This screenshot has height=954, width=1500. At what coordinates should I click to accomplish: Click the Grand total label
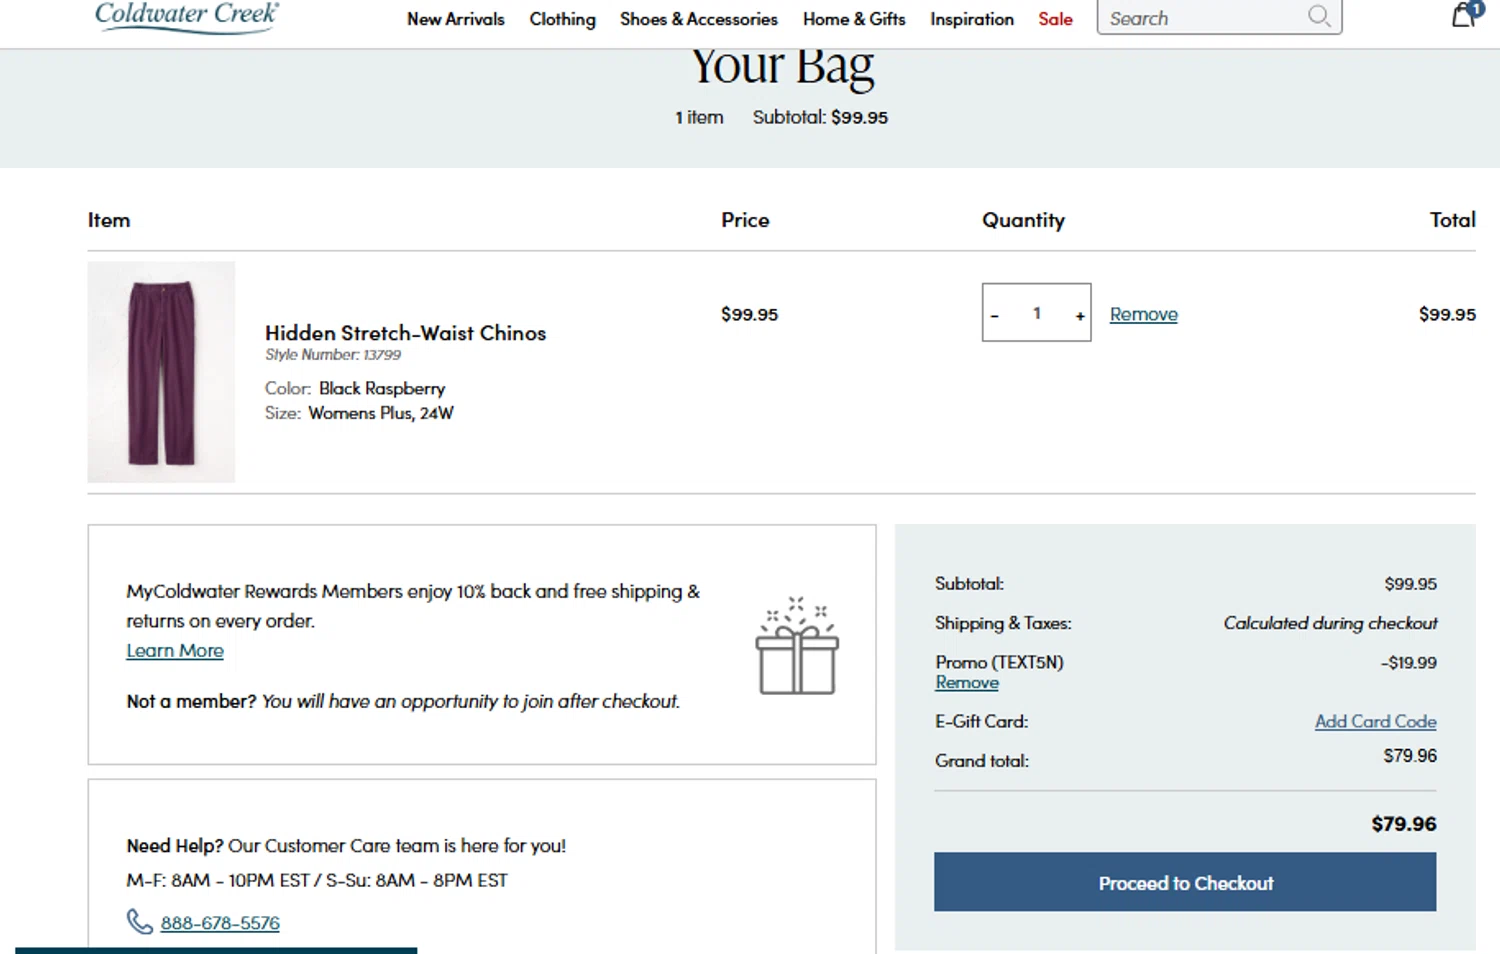pyautogui.click(x=982, y=761)
